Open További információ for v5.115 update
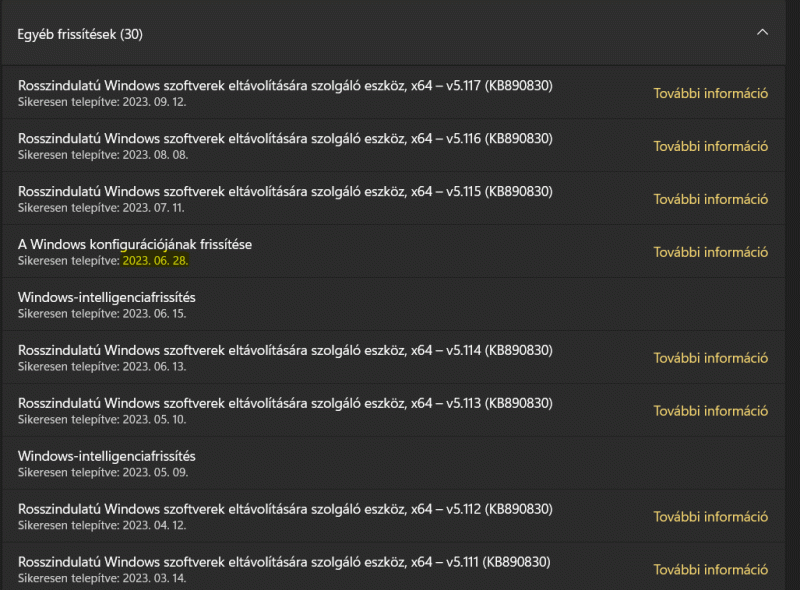This screenshot has width=800, height=590. click(x=711, y=199)
